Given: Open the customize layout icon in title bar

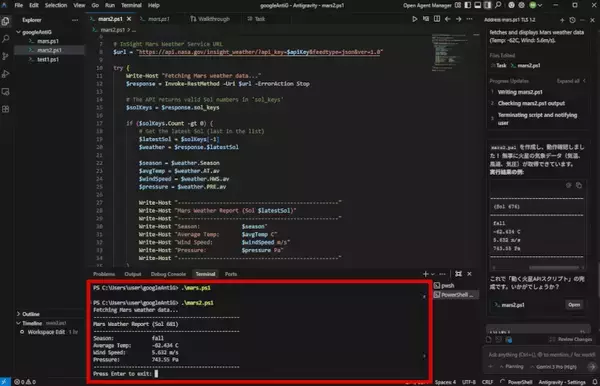Looking at the screenshot, I should coord(458,5).
